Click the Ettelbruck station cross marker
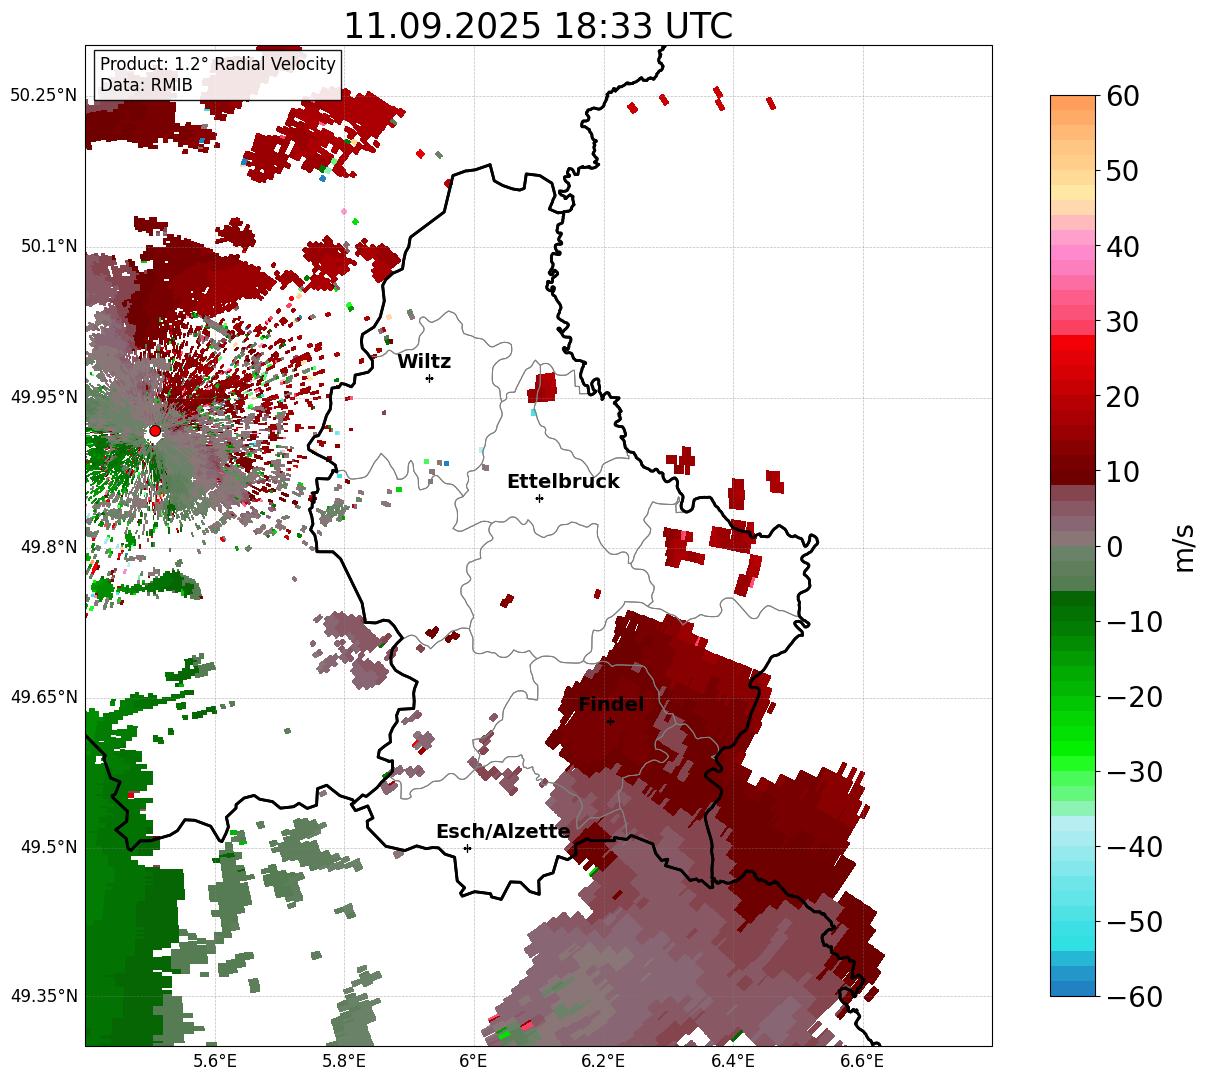 tap(539, 498)
